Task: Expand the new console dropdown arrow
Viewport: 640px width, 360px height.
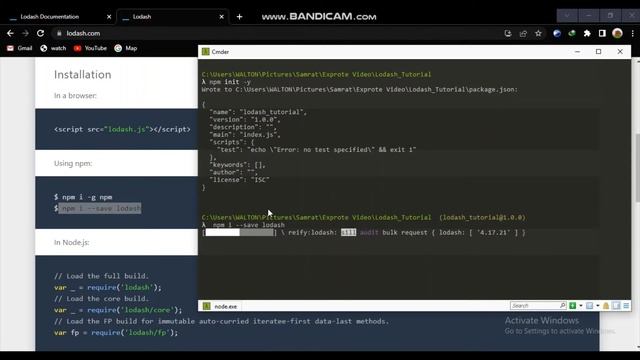Action: 581,306
